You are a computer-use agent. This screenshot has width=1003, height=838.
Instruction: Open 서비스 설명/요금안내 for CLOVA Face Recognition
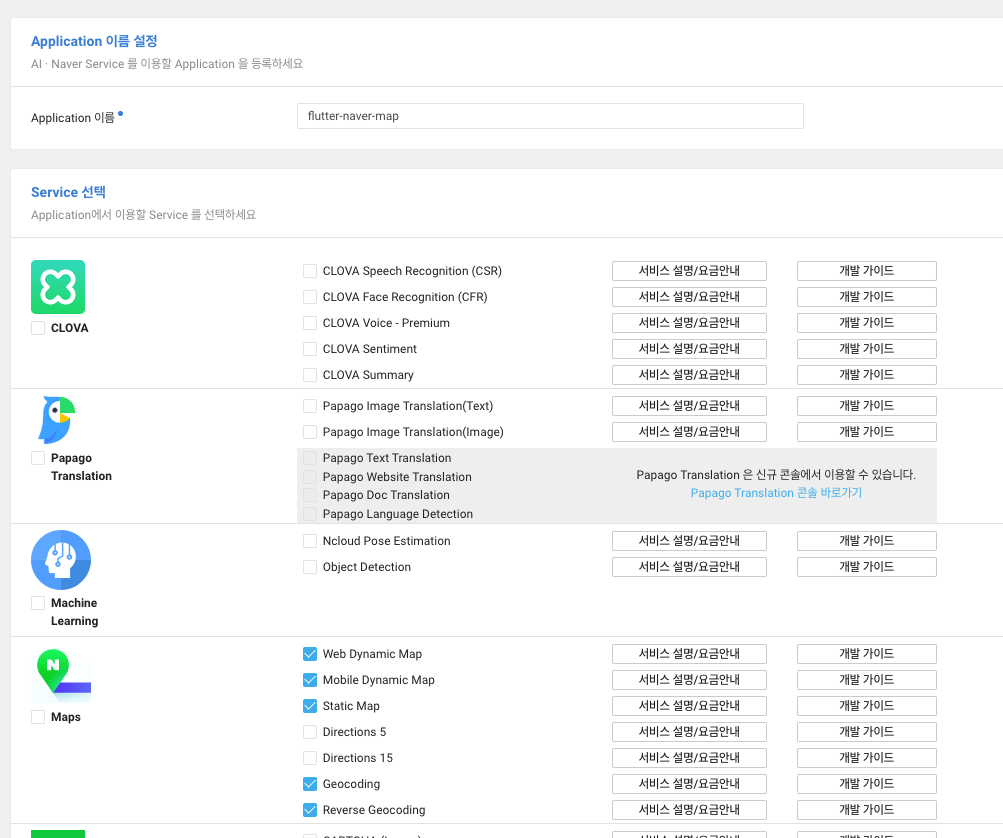689,297
